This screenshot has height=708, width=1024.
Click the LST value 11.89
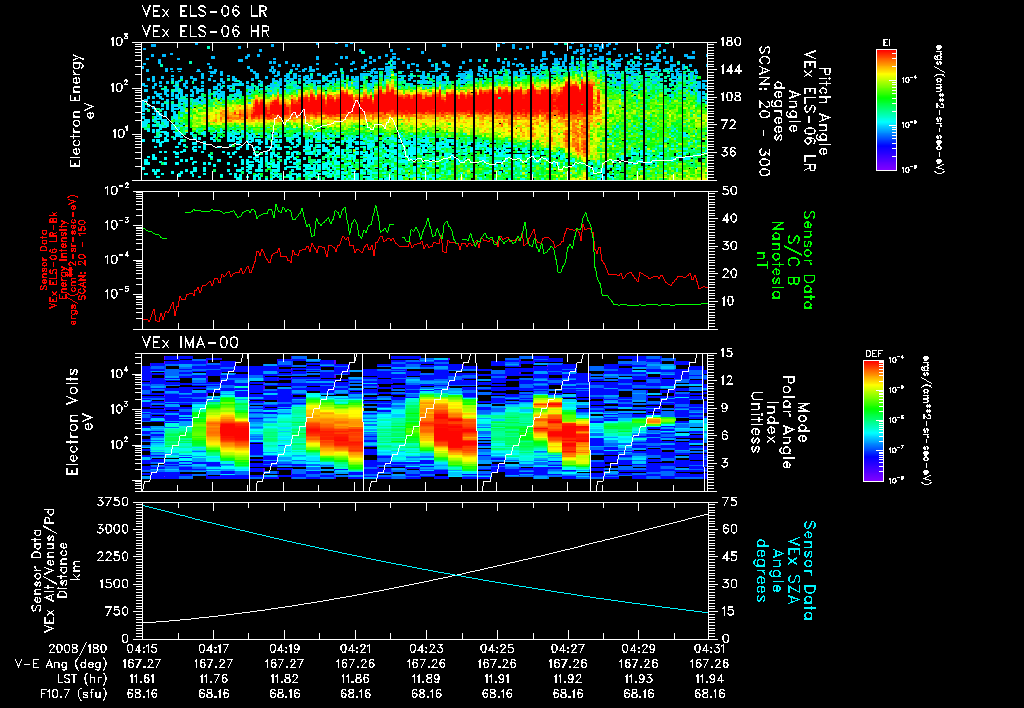426,679
